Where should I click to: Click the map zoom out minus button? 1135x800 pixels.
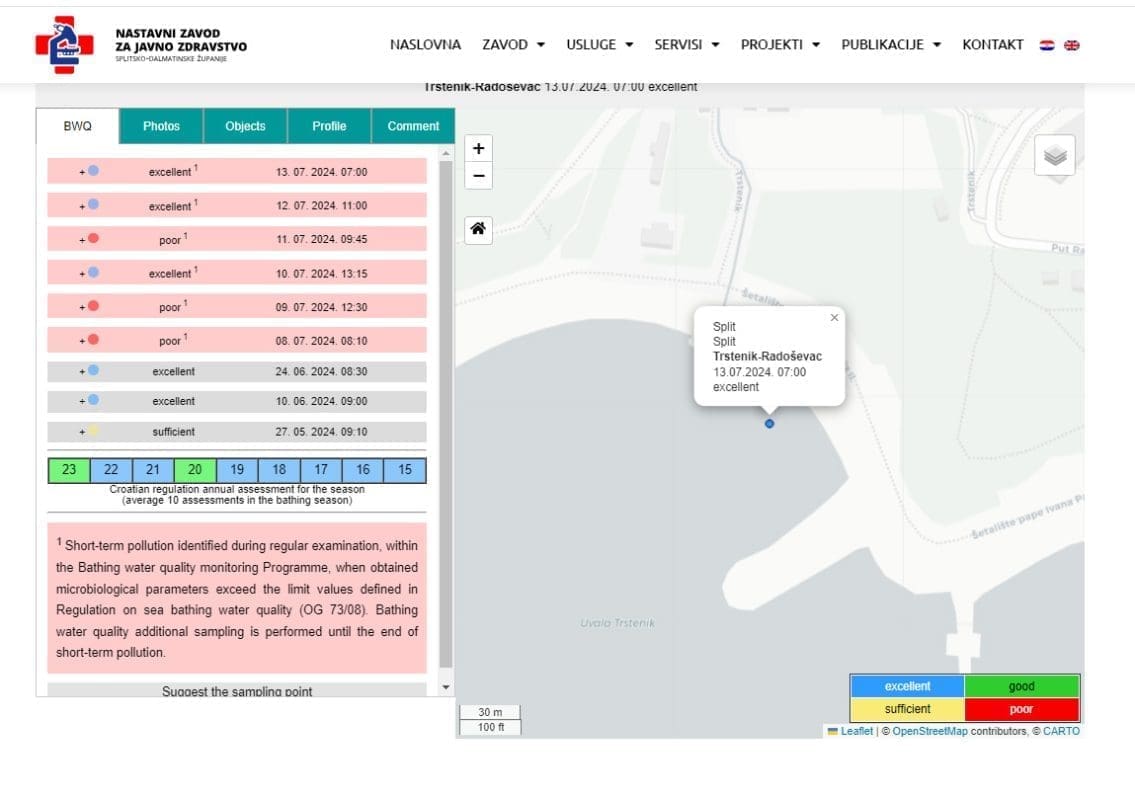click(x=478, y=176)
